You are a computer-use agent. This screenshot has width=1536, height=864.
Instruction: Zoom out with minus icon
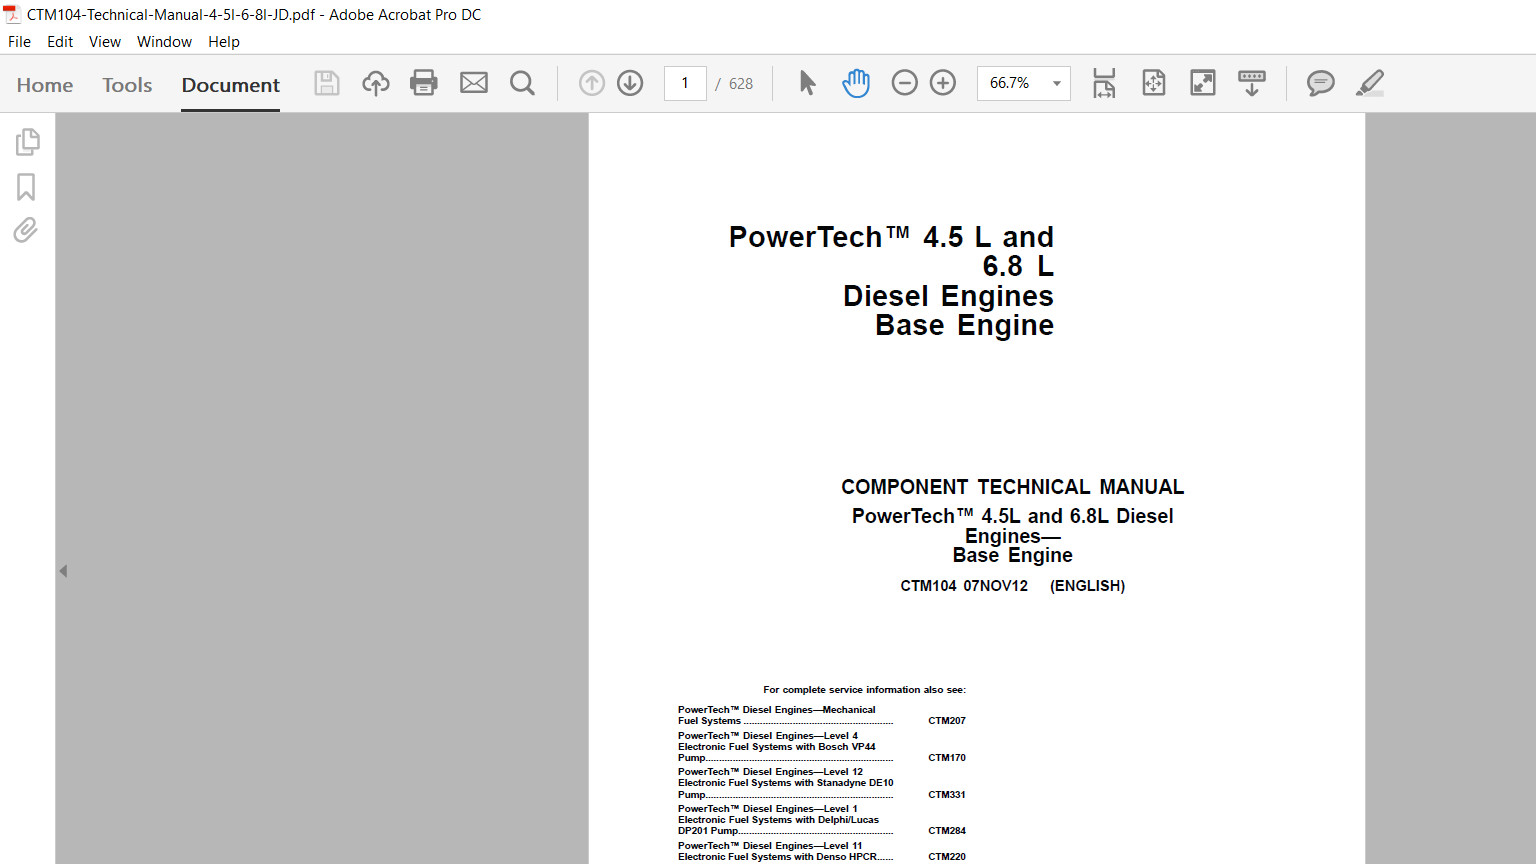click(x=904, y=83)
